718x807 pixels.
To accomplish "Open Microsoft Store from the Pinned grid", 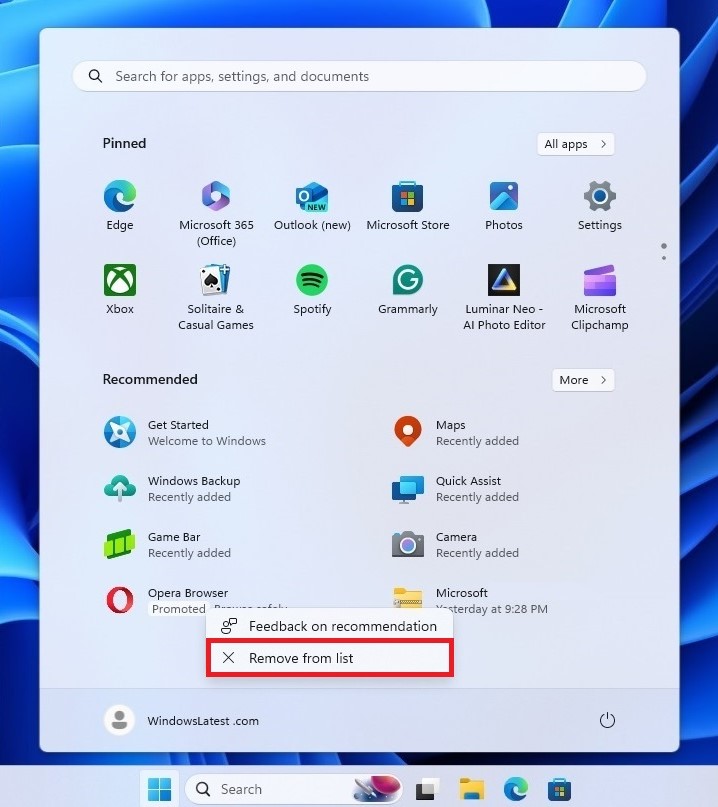I will pos(408,206).
